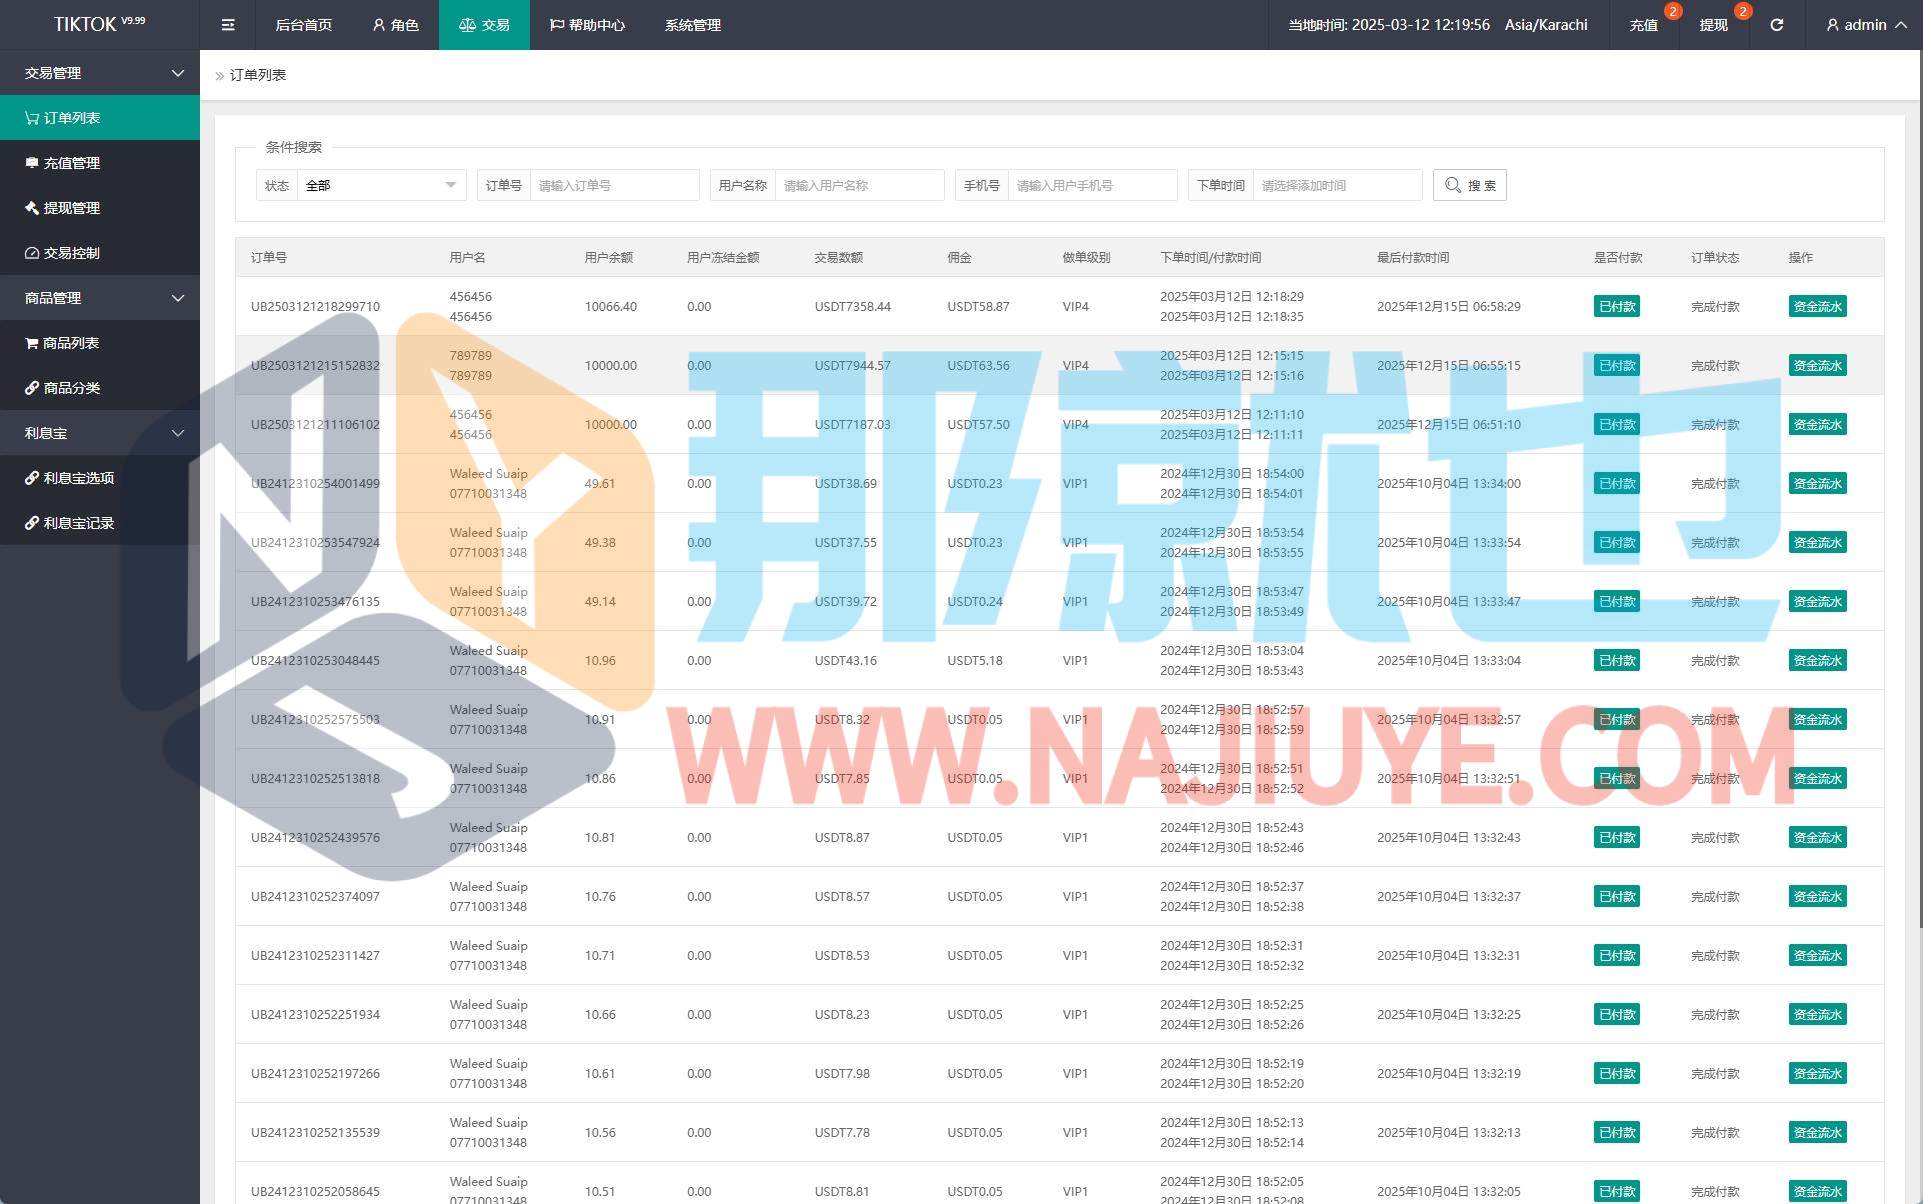The height and width of the screenshot is (1204, 1923).
Task: Click 资金流水 for order UB2503121218299710
Action: pyautogui.click(x=1817, y=307)
